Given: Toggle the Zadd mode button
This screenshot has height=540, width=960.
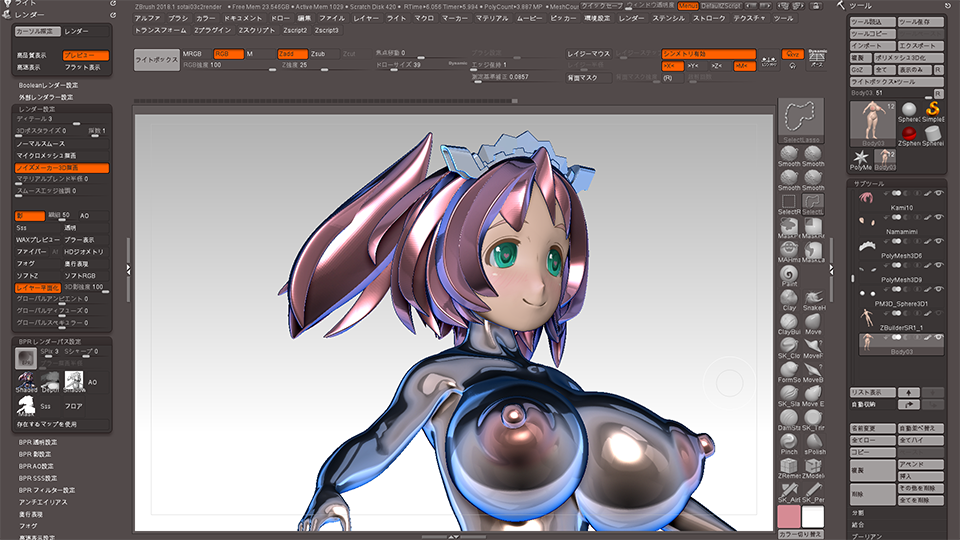Looking at the screenshot, I should point(292,54).
